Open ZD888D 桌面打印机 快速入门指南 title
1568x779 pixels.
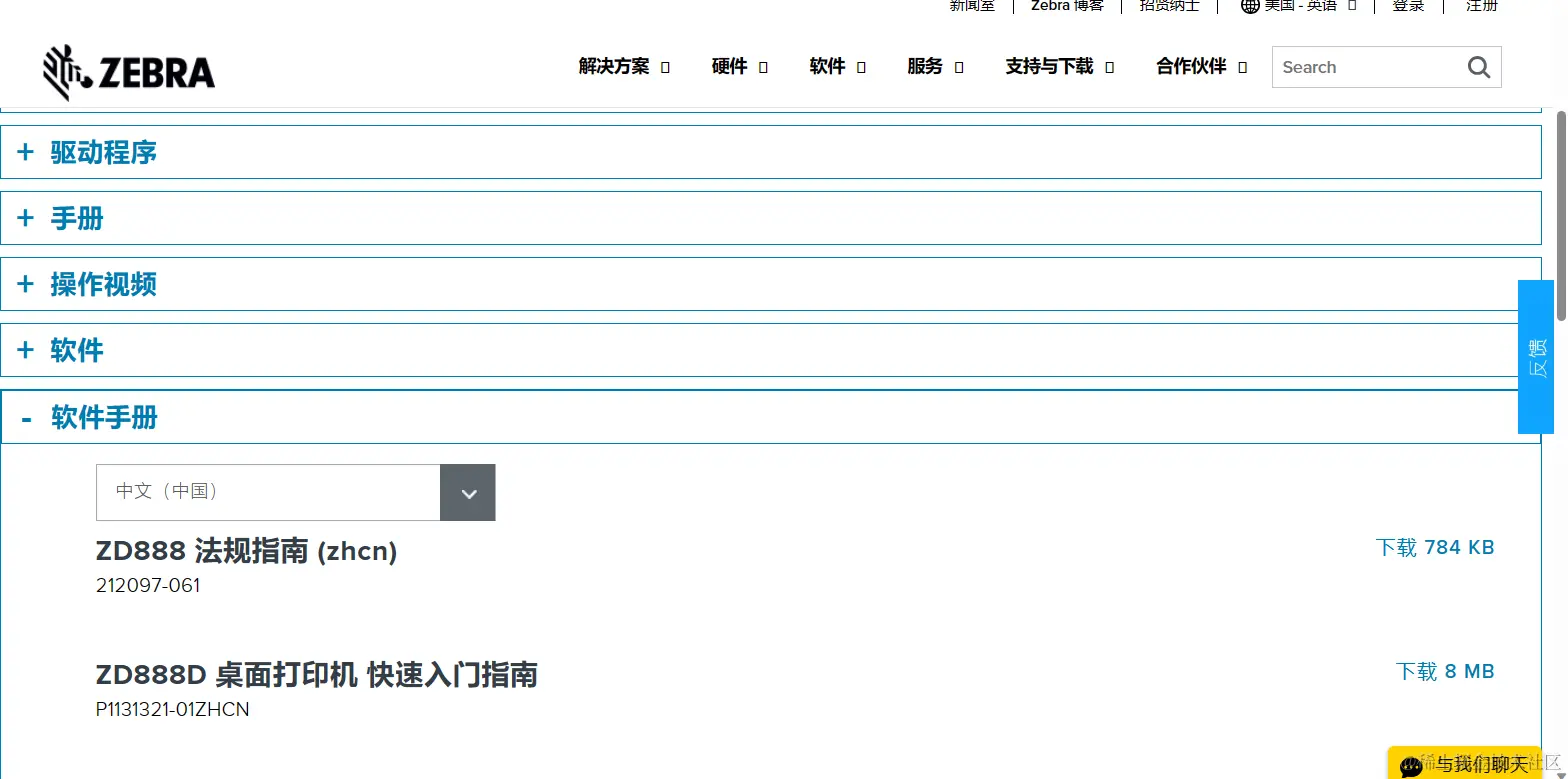[316, 675]
